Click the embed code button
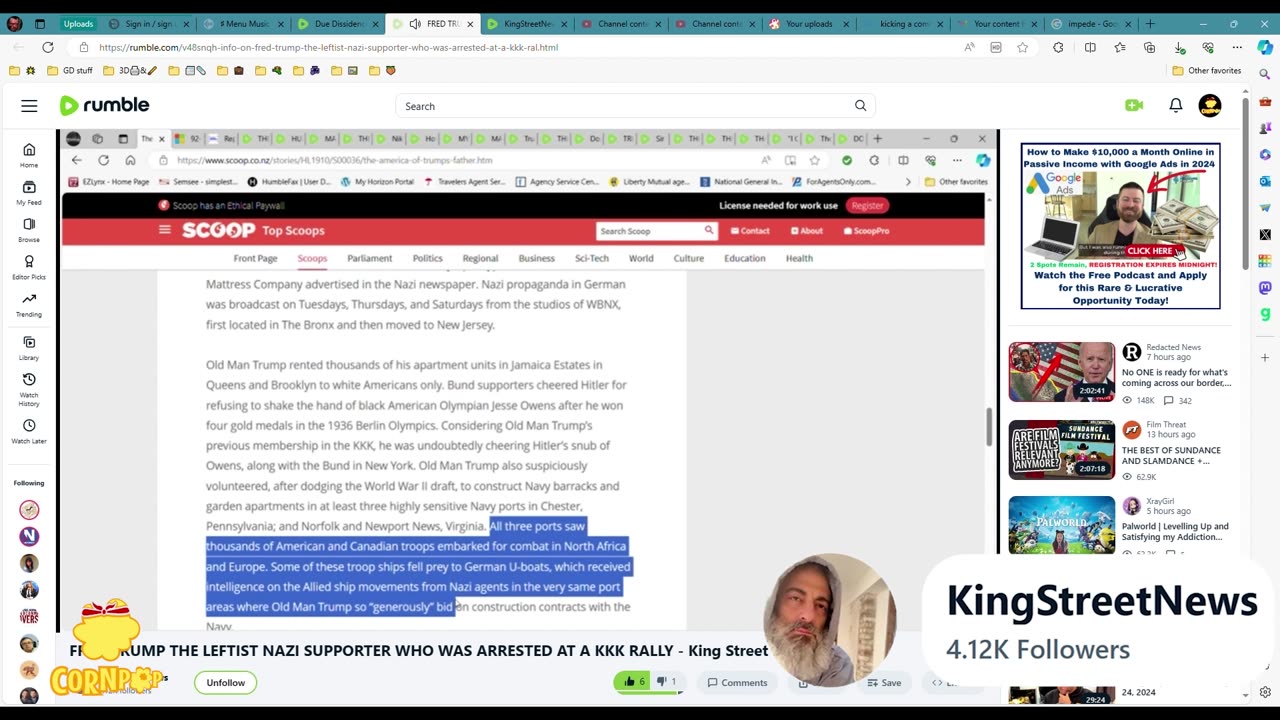Screen dimensions: 1280x720 tap(943, 682)
